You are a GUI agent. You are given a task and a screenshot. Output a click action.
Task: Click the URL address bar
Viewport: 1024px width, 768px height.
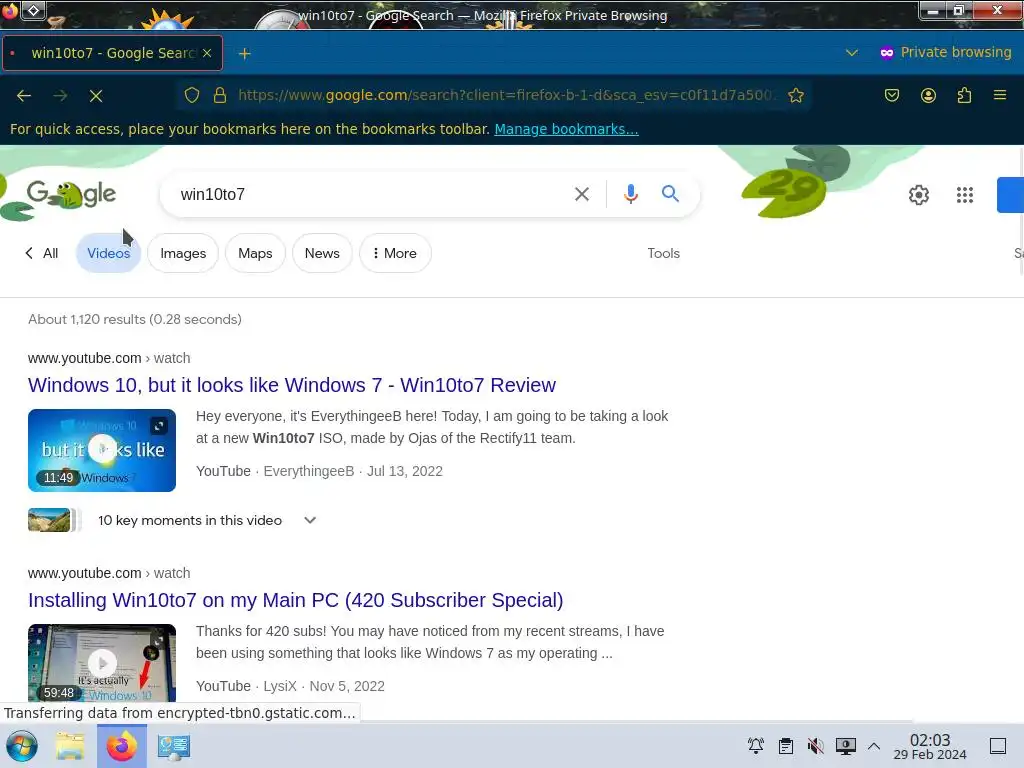(506, 95)
